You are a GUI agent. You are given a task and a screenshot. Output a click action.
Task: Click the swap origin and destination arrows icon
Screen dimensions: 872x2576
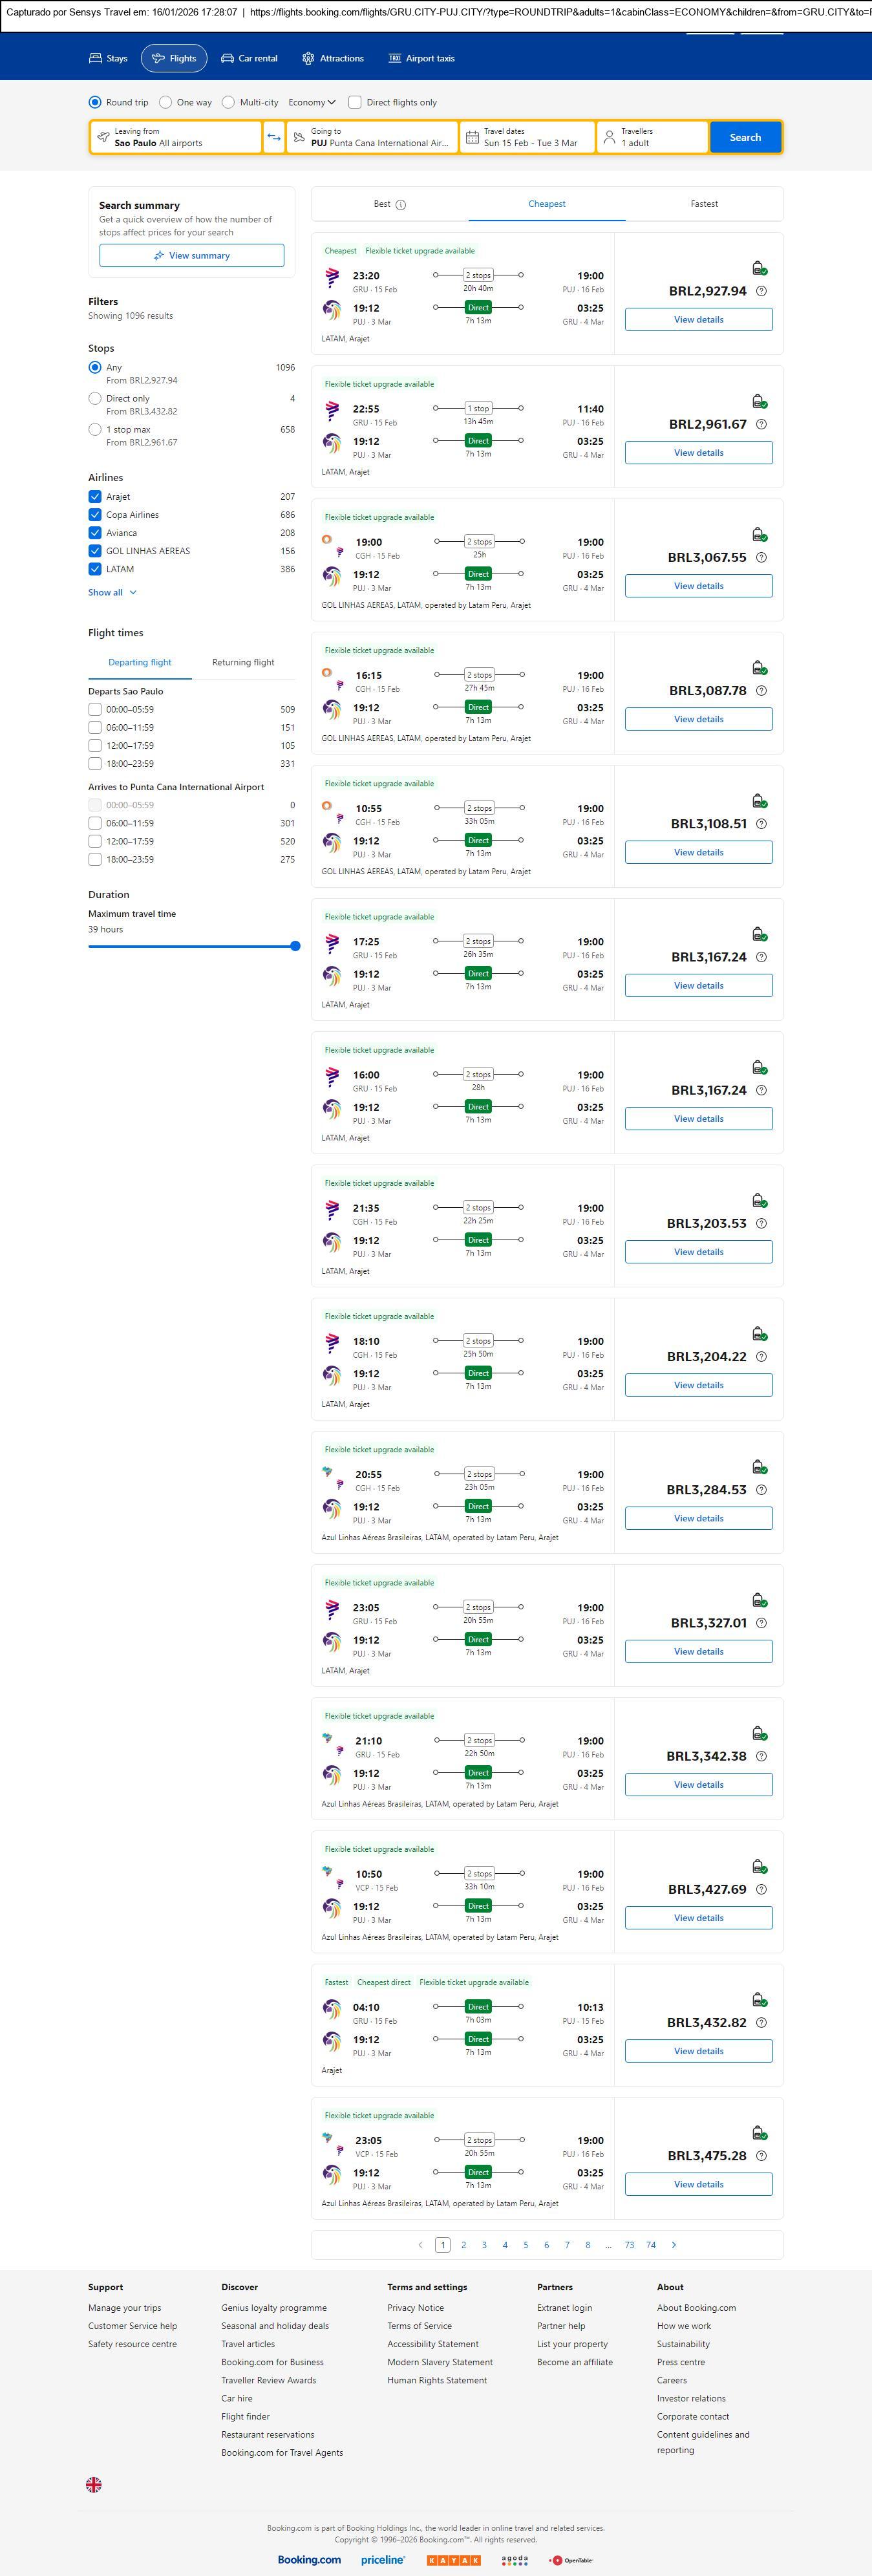click(x=274, y=137)
